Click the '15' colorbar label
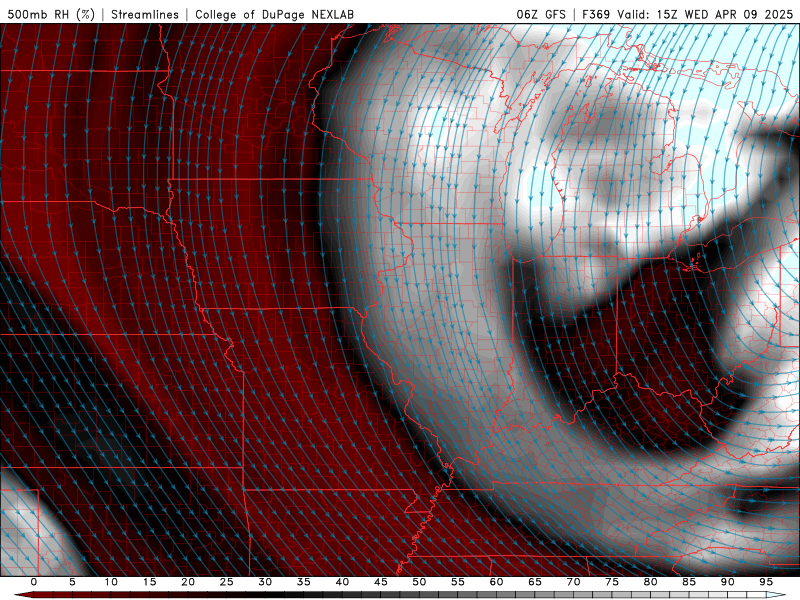 pyautogui.click(x=149, y=582)
